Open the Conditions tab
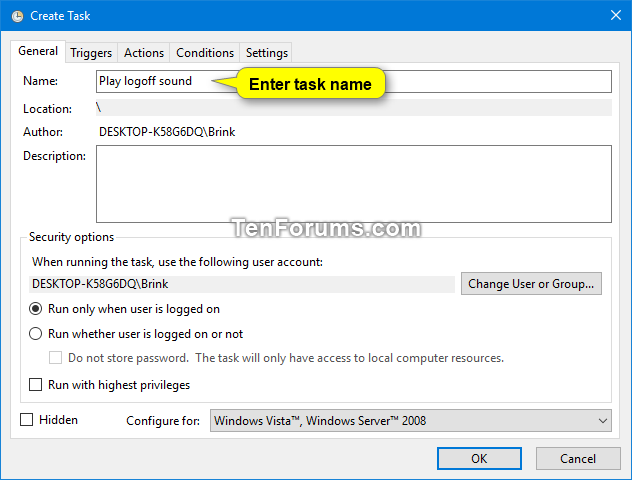Image resolution: width=632 pixels, height=480 pixels. (x=205, y=53)
